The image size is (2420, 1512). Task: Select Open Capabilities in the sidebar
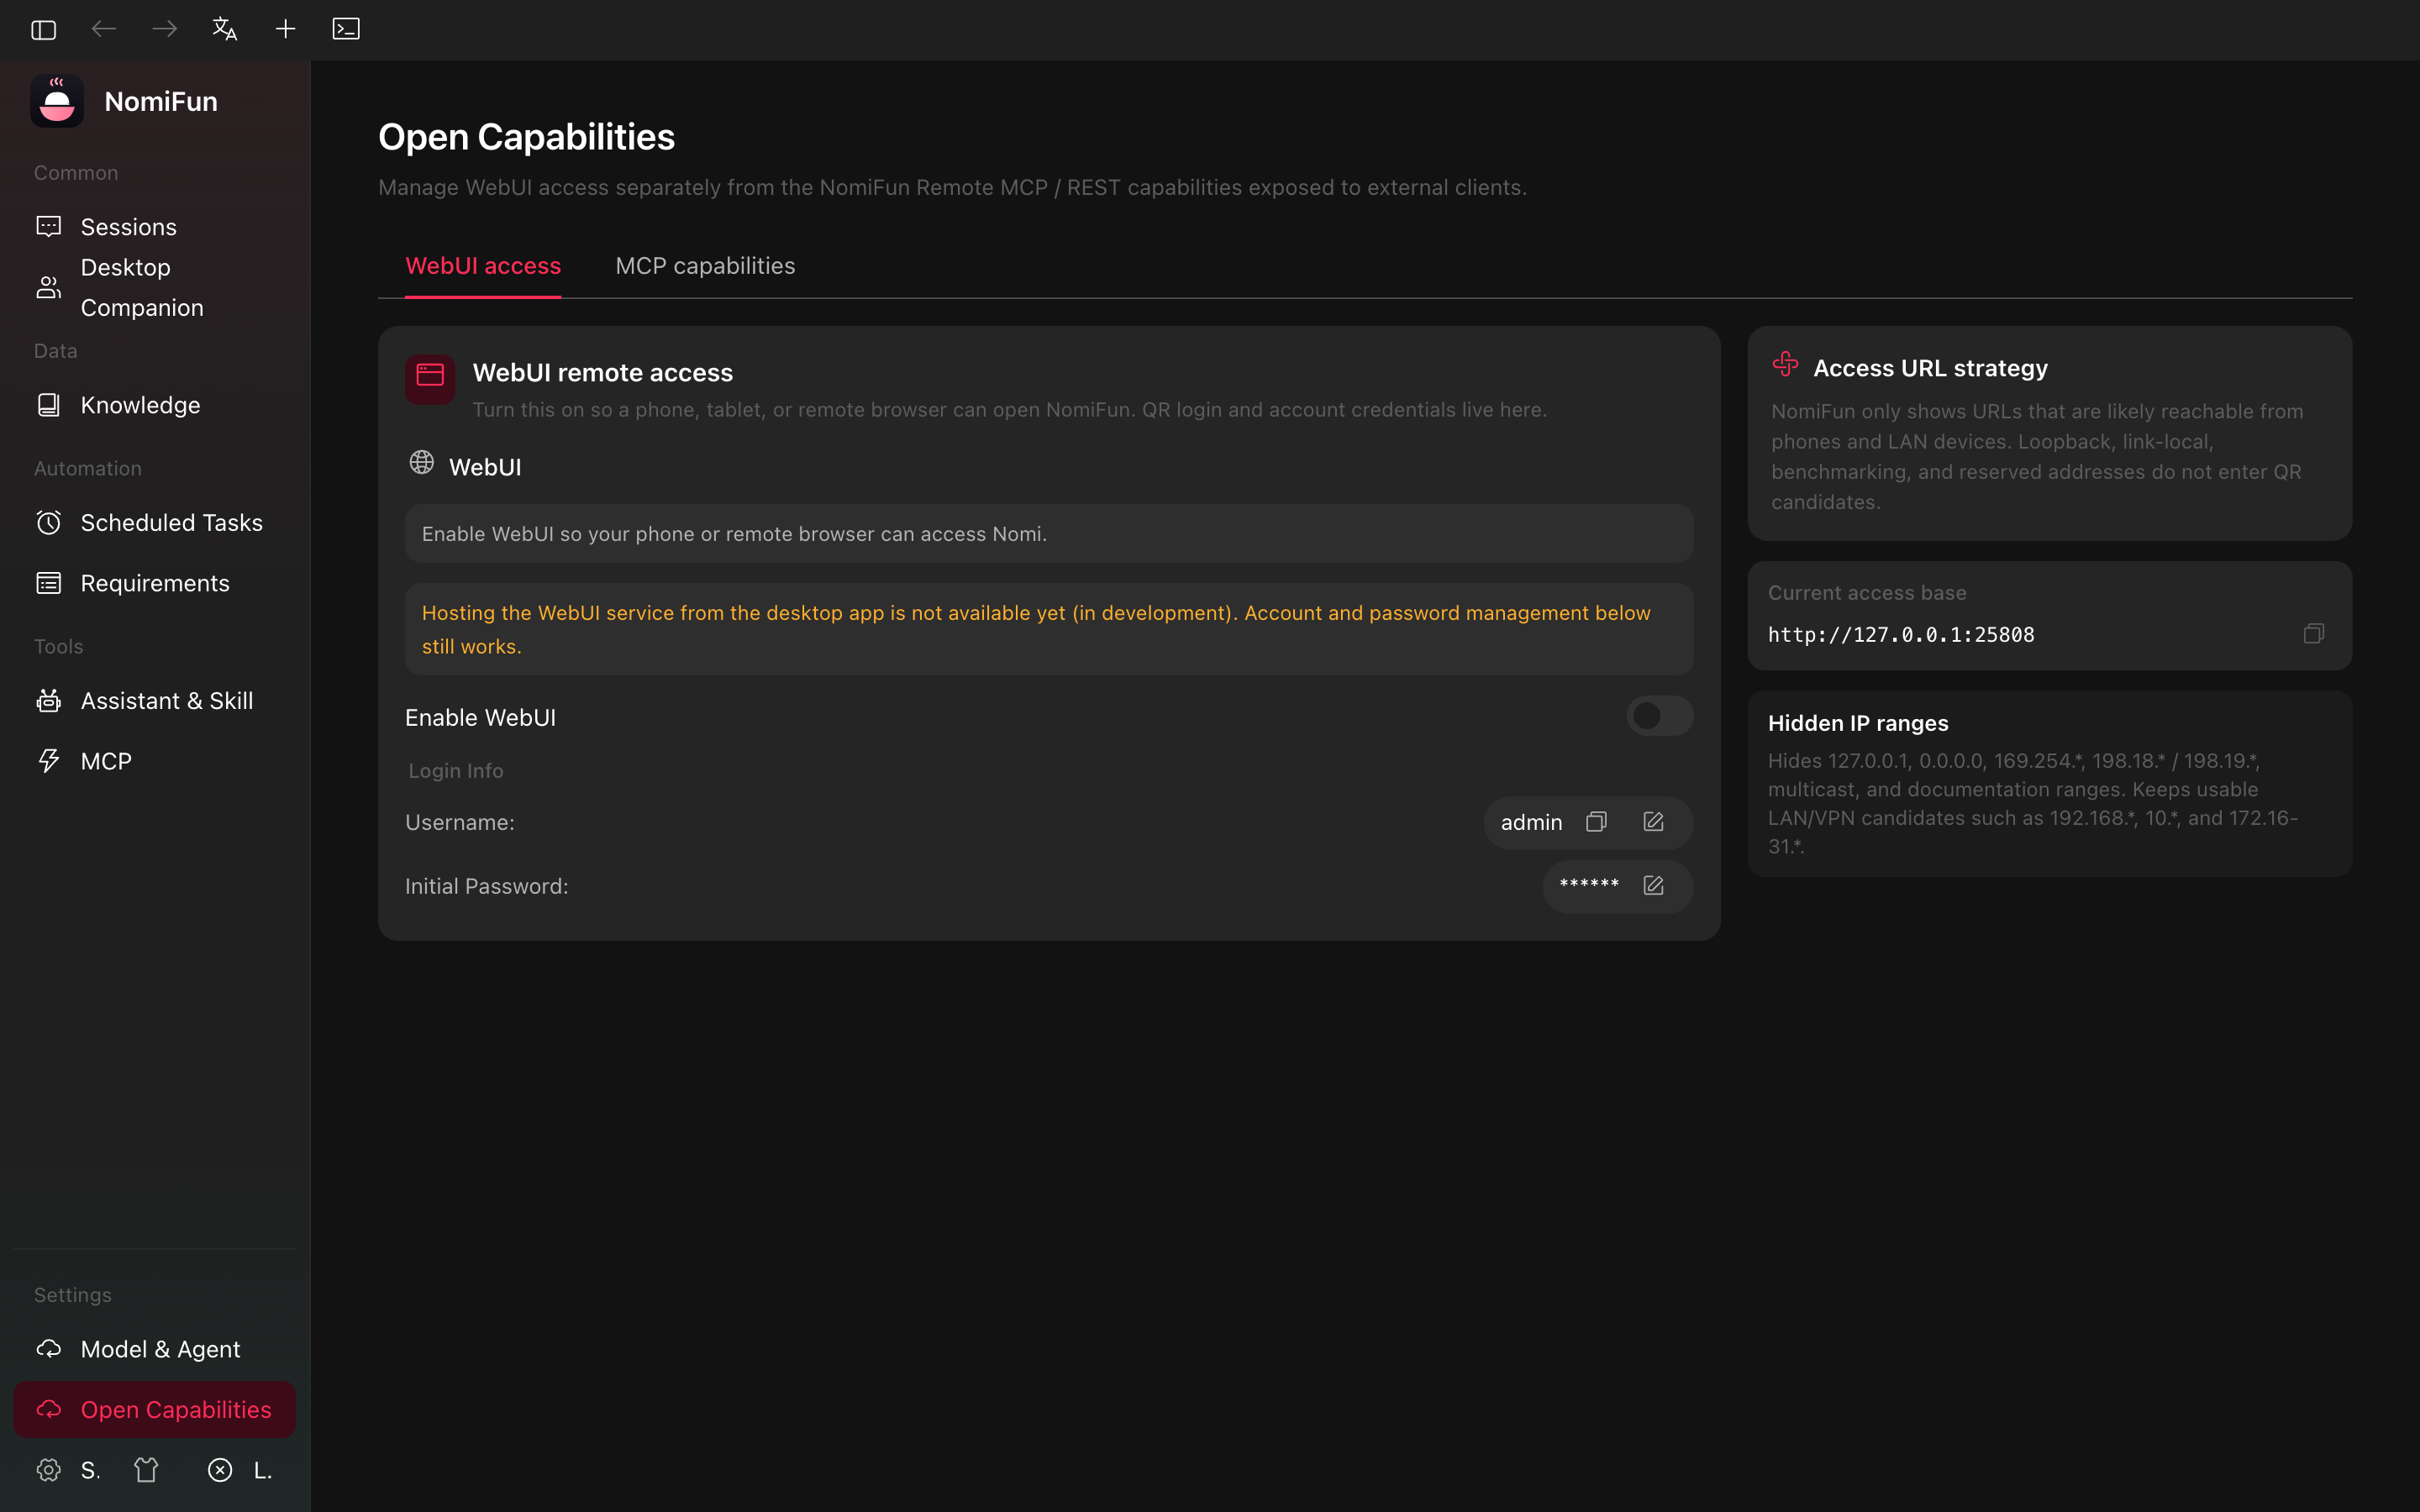[155, 1409]
